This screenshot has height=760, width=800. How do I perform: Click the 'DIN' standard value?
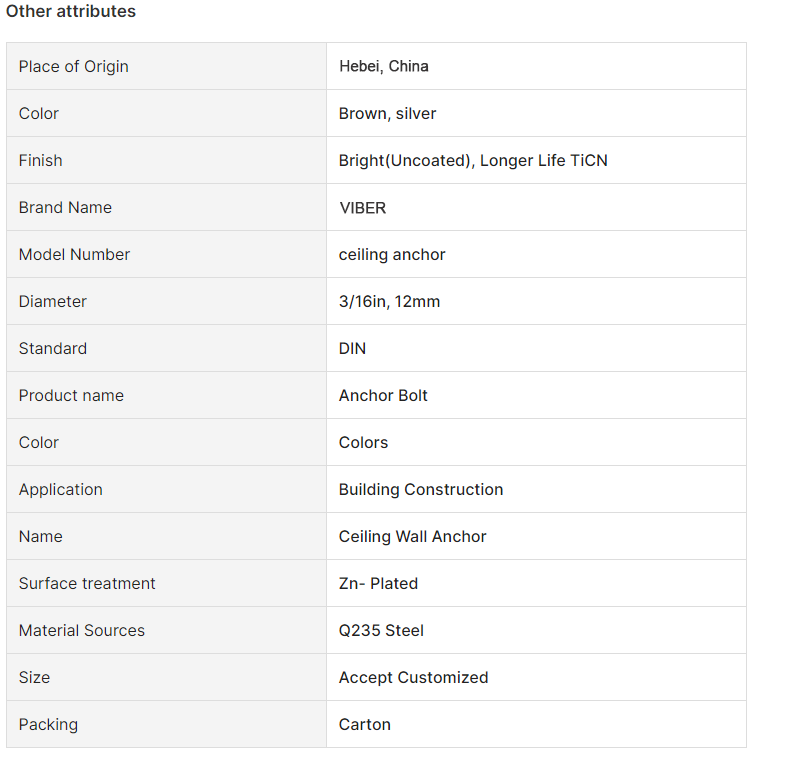pyautogui.click(x=353, y=348)
